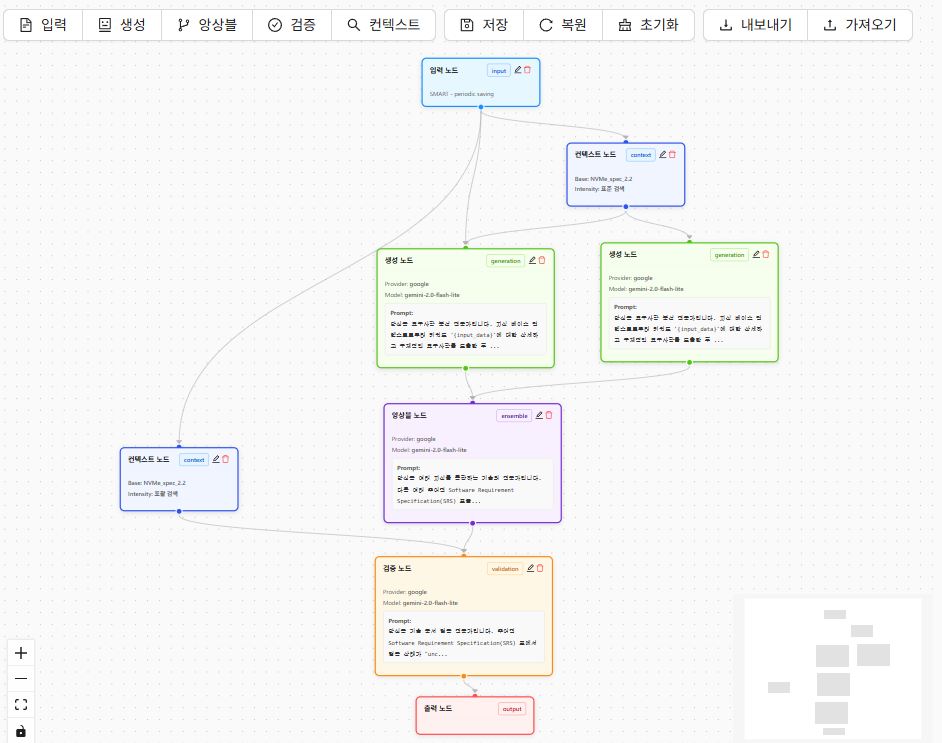
Task: Click 'SMART - periodic saving' text in input node
Action: (x=461, y=94)
